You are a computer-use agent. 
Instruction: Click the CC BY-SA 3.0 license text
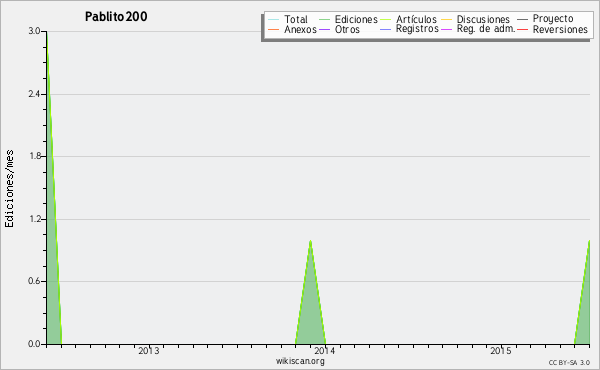pyautogui.click(x=569, y=362)
